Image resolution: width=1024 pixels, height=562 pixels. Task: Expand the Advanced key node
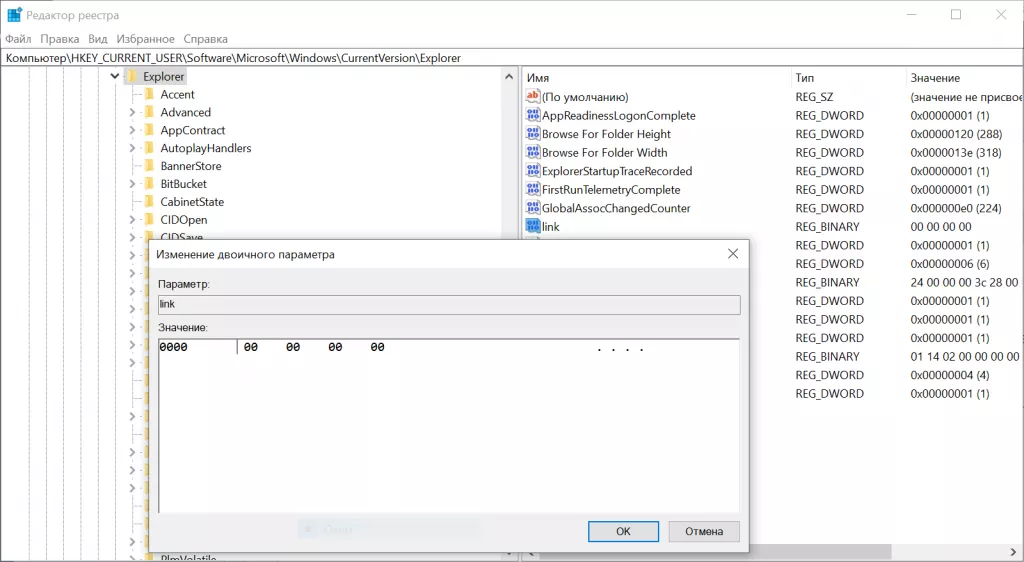(x=132, y=113)
